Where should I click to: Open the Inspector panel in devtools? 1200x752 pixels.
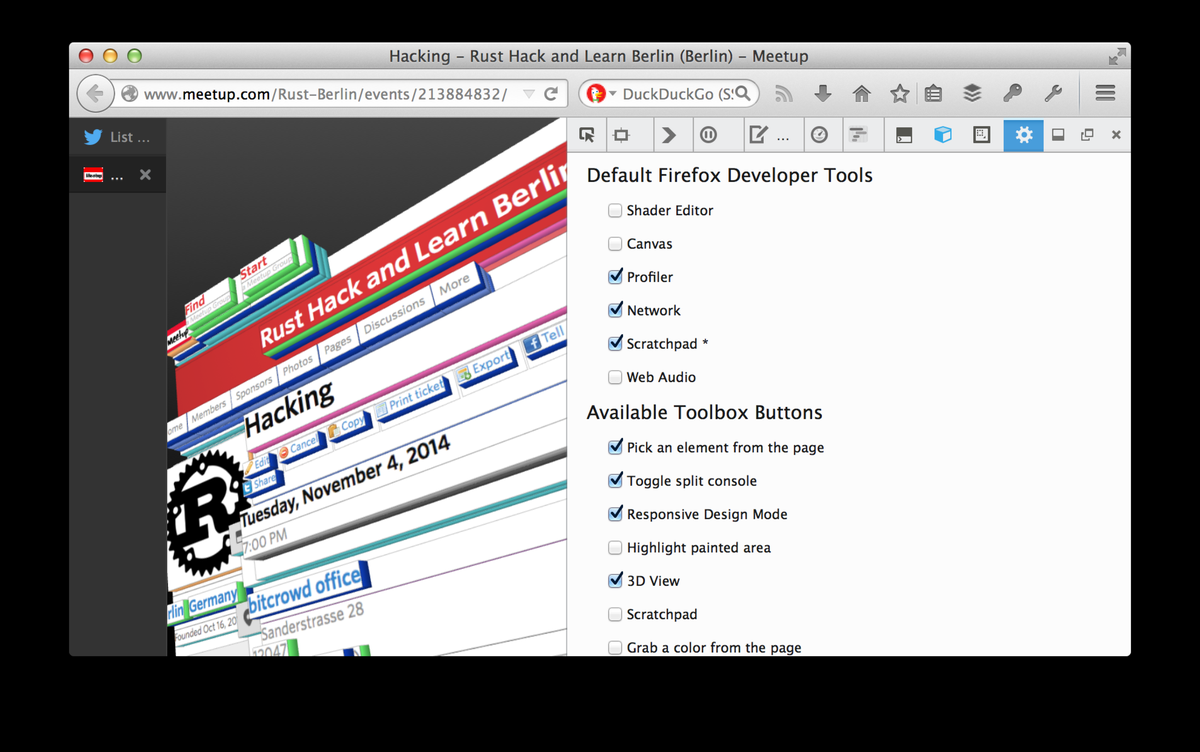(622, 135)
